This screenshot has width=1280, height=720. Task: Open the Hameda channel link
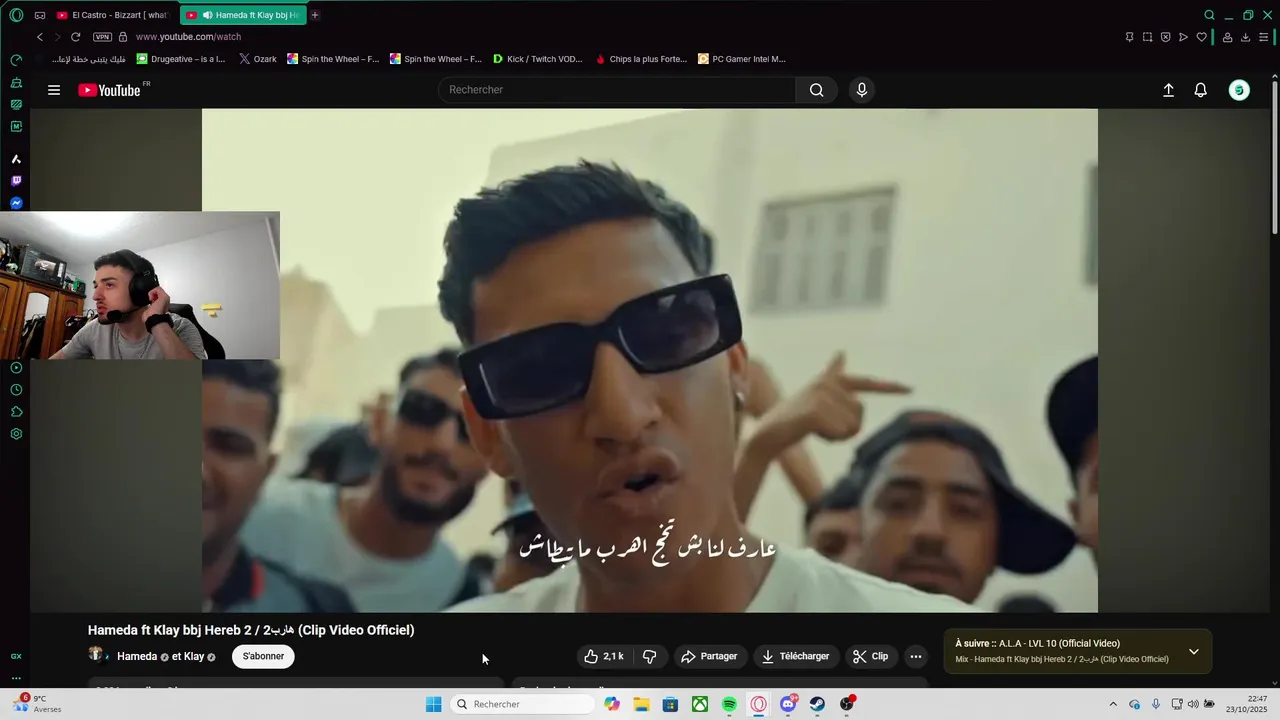coord(137,656)
